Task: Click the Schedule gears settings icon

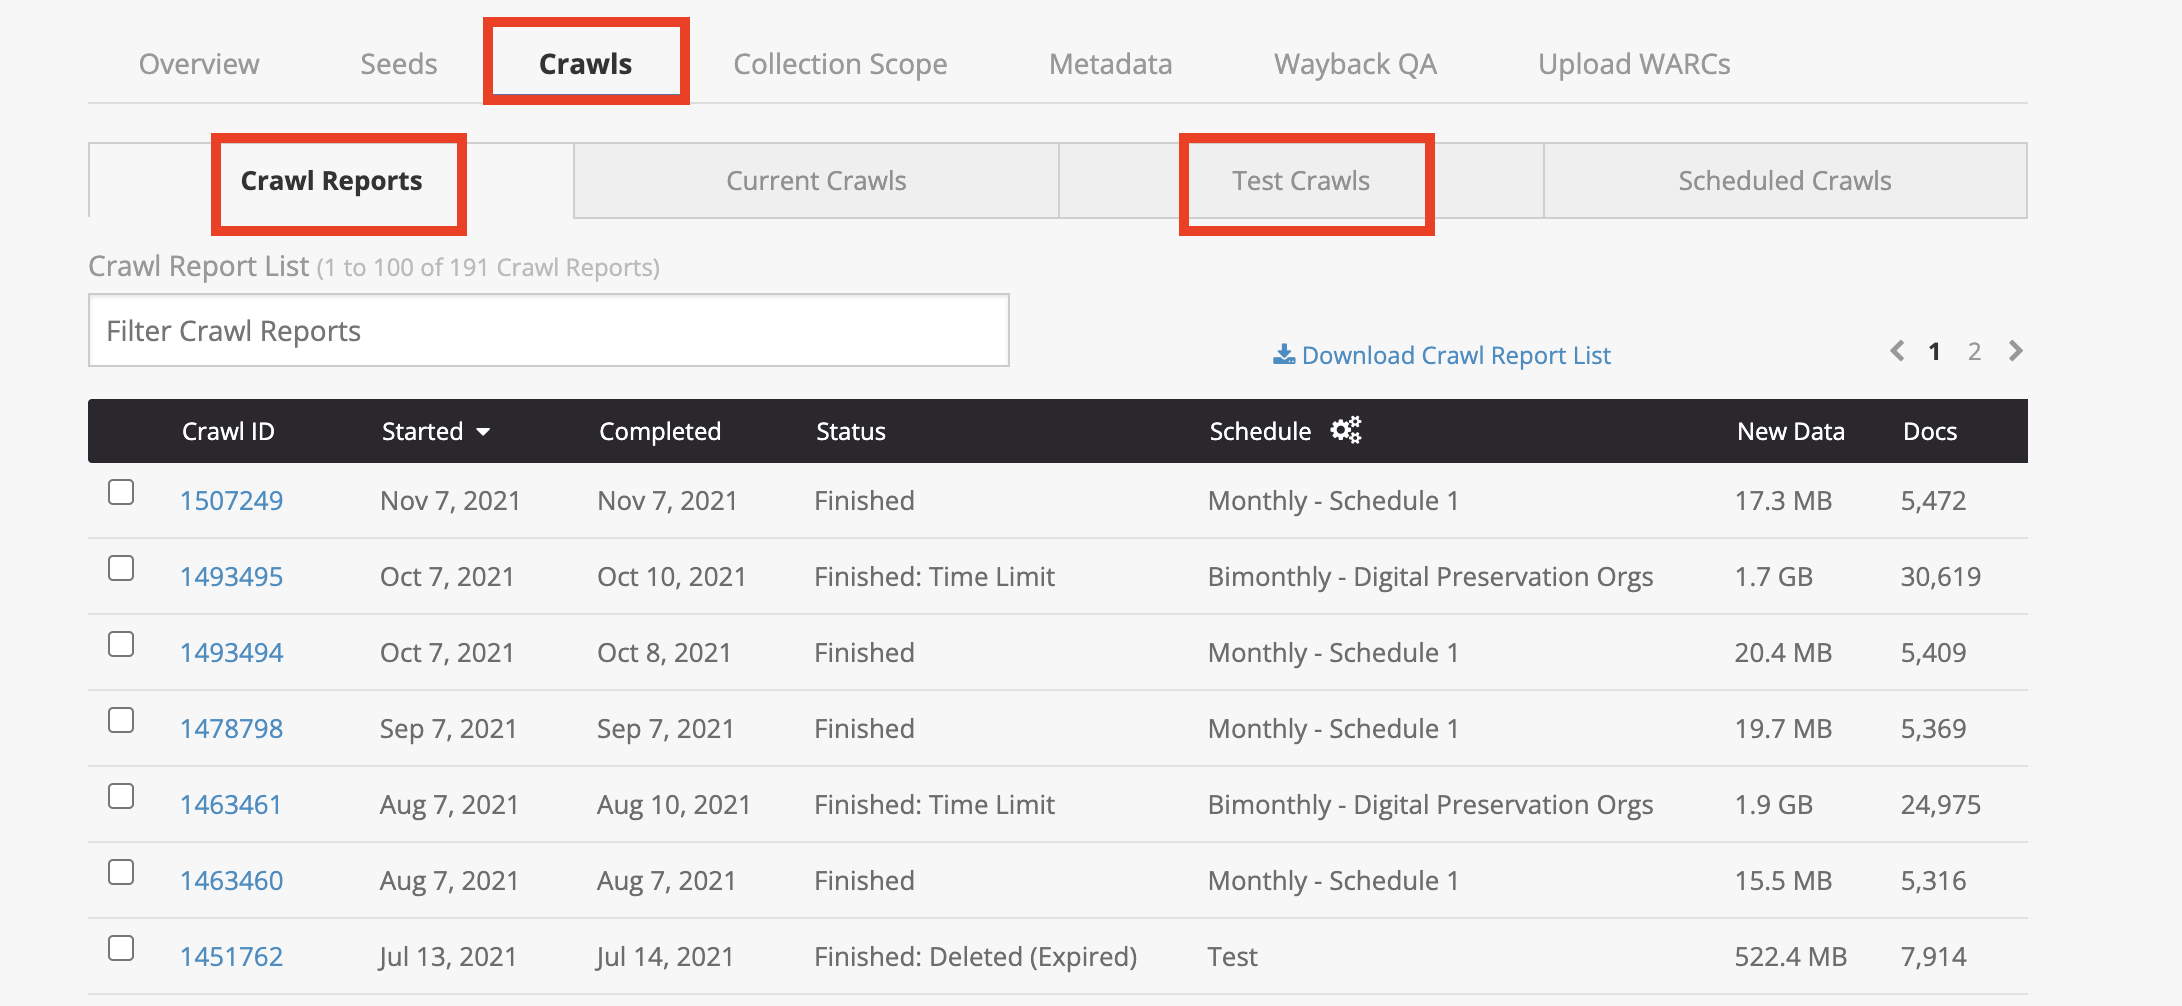Action: pyautogui.click(x=1346, y=430)
